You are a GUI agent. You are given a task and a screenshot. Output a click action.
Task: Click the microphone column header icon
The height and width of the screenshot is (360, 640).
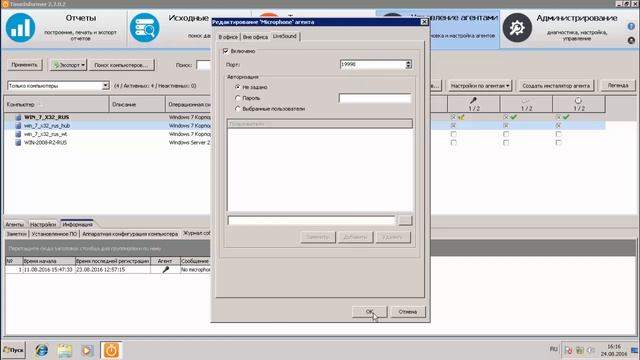pos(473,100)
